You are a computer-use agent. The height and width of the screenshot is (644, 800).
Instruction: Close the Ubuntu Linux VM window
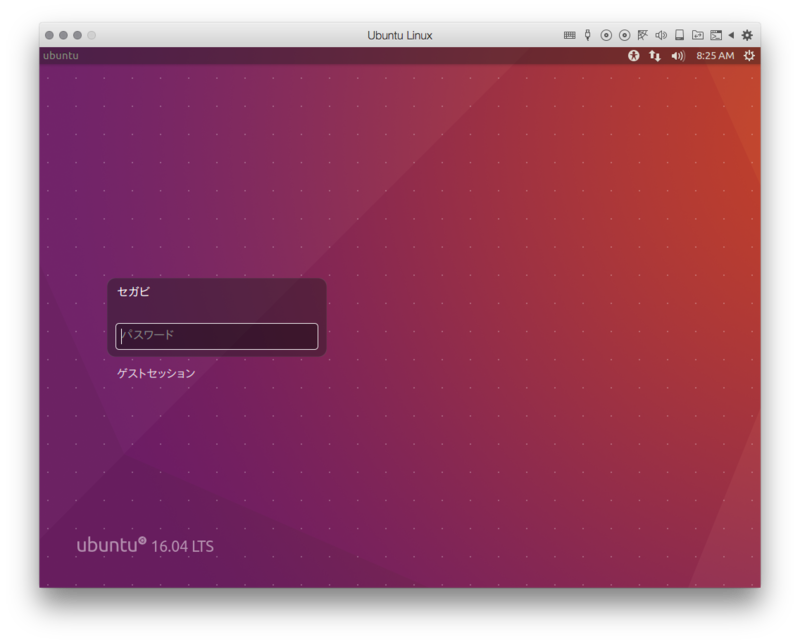coord(49,35)
